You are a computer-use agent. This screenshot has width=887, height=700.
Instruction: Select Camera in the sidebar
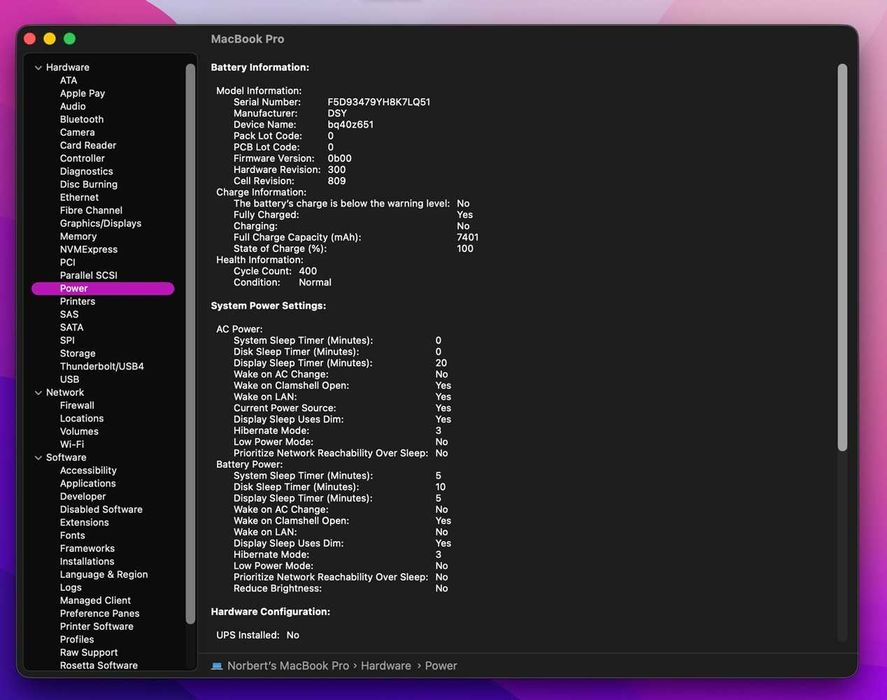[77, 132]
